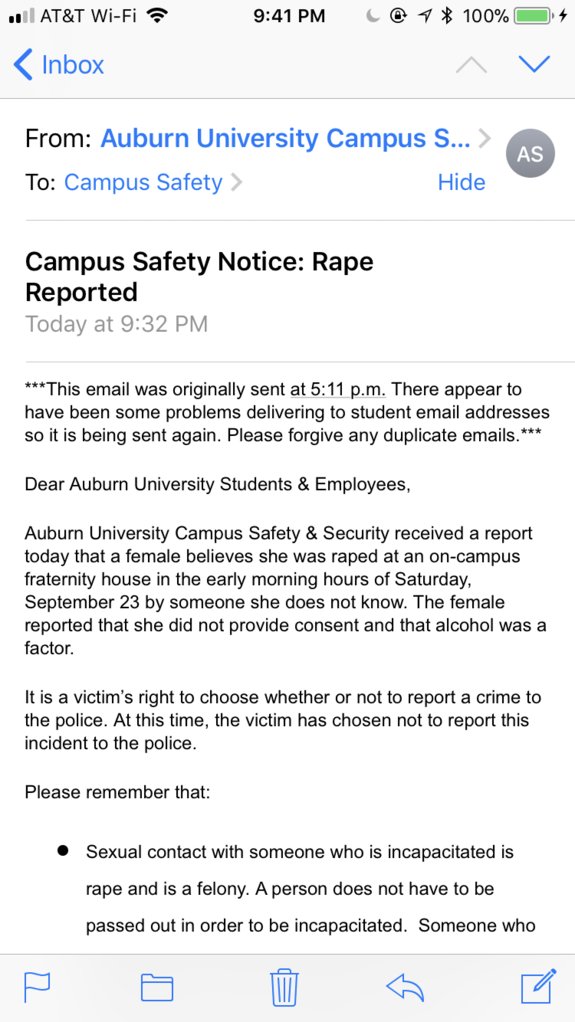
Task: Tap the Wi-Fi signal status icon
Action: click(x=155, y=16)
